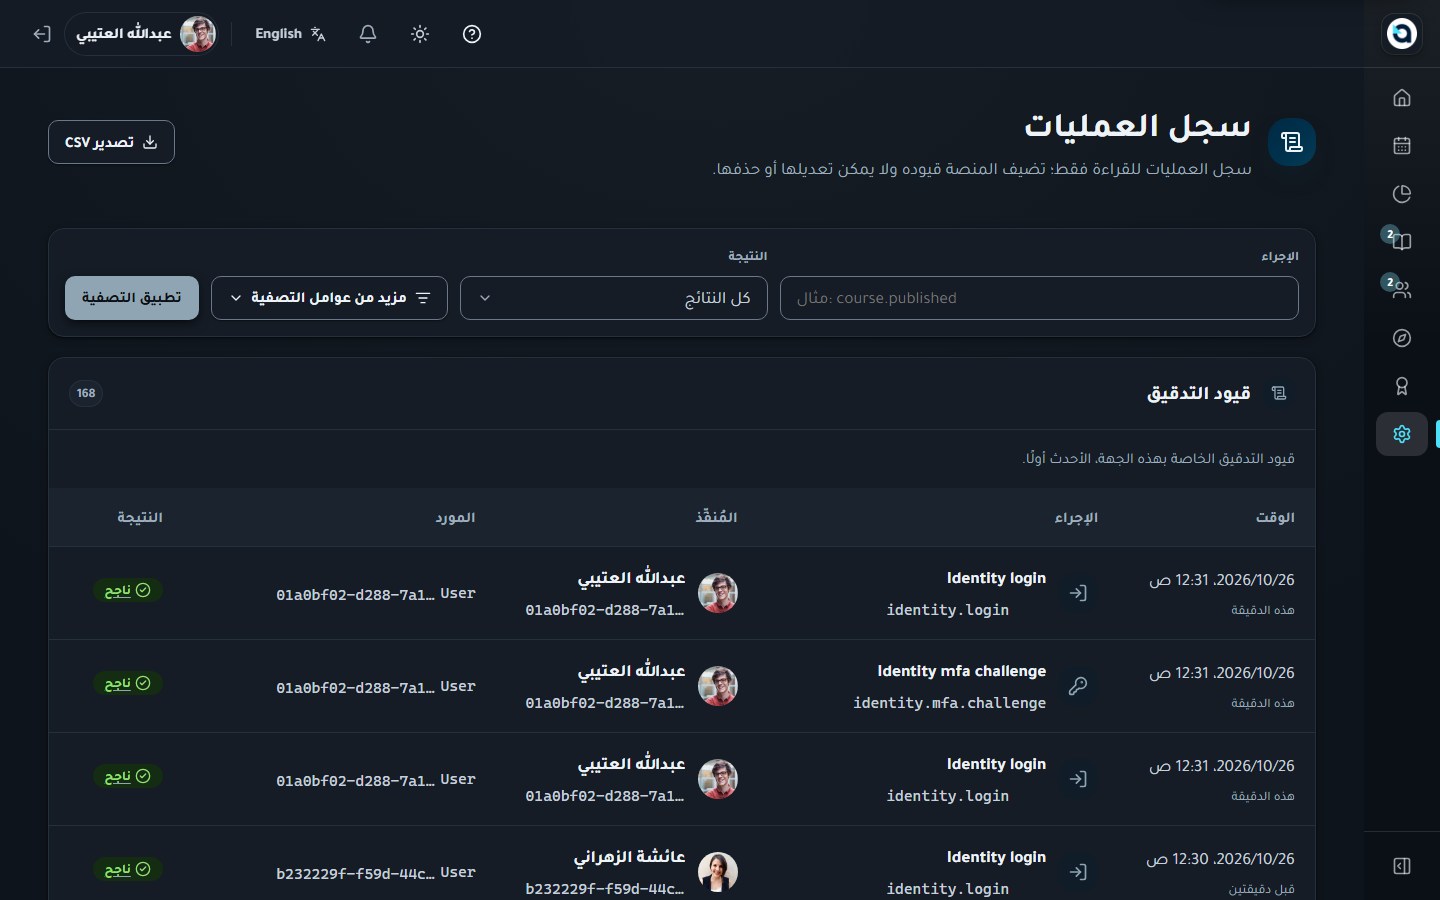The image size is (1440, 900).
Task: Open the عبدالله العتيبي profile menu in the header
Action: [144, 34]
